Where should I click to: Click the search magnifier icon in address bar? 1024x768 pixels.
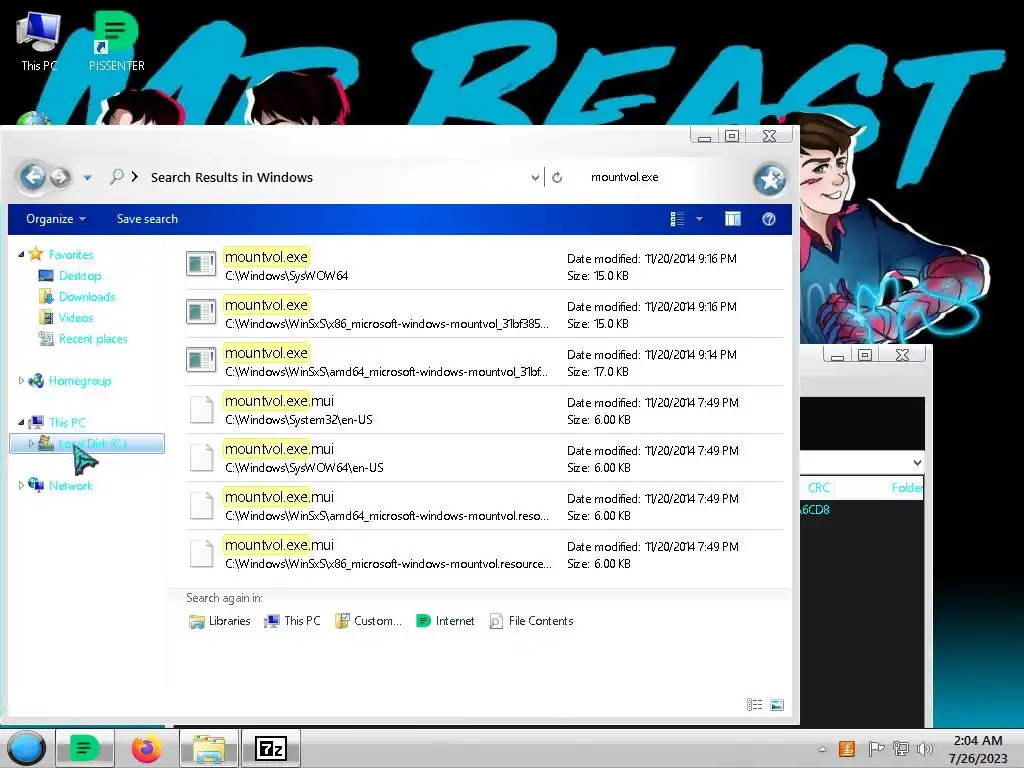click(x=116, y=177)
